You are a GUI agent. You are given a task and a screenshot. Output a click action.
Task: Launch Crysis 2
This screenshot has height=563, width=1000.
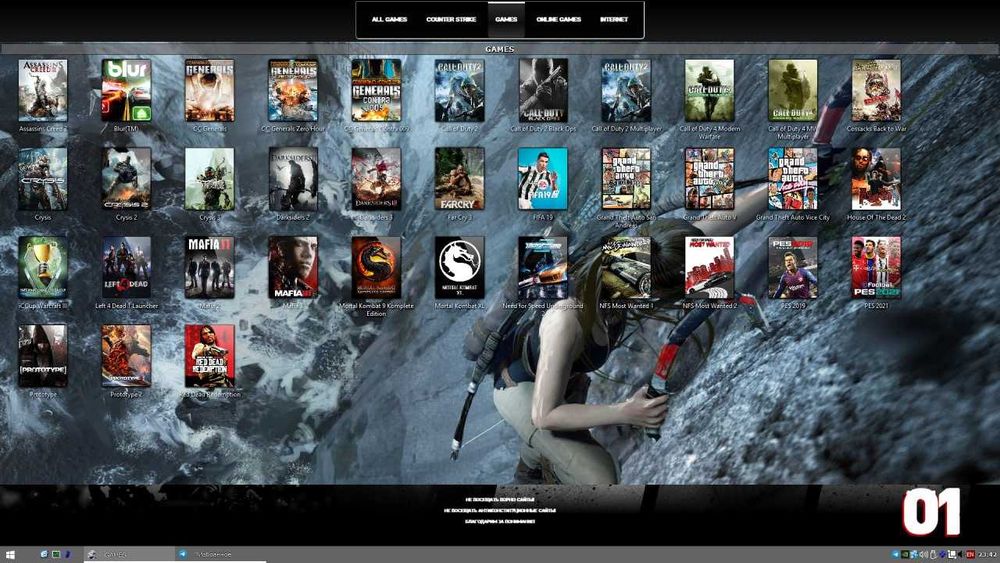[x=126, y=179]
